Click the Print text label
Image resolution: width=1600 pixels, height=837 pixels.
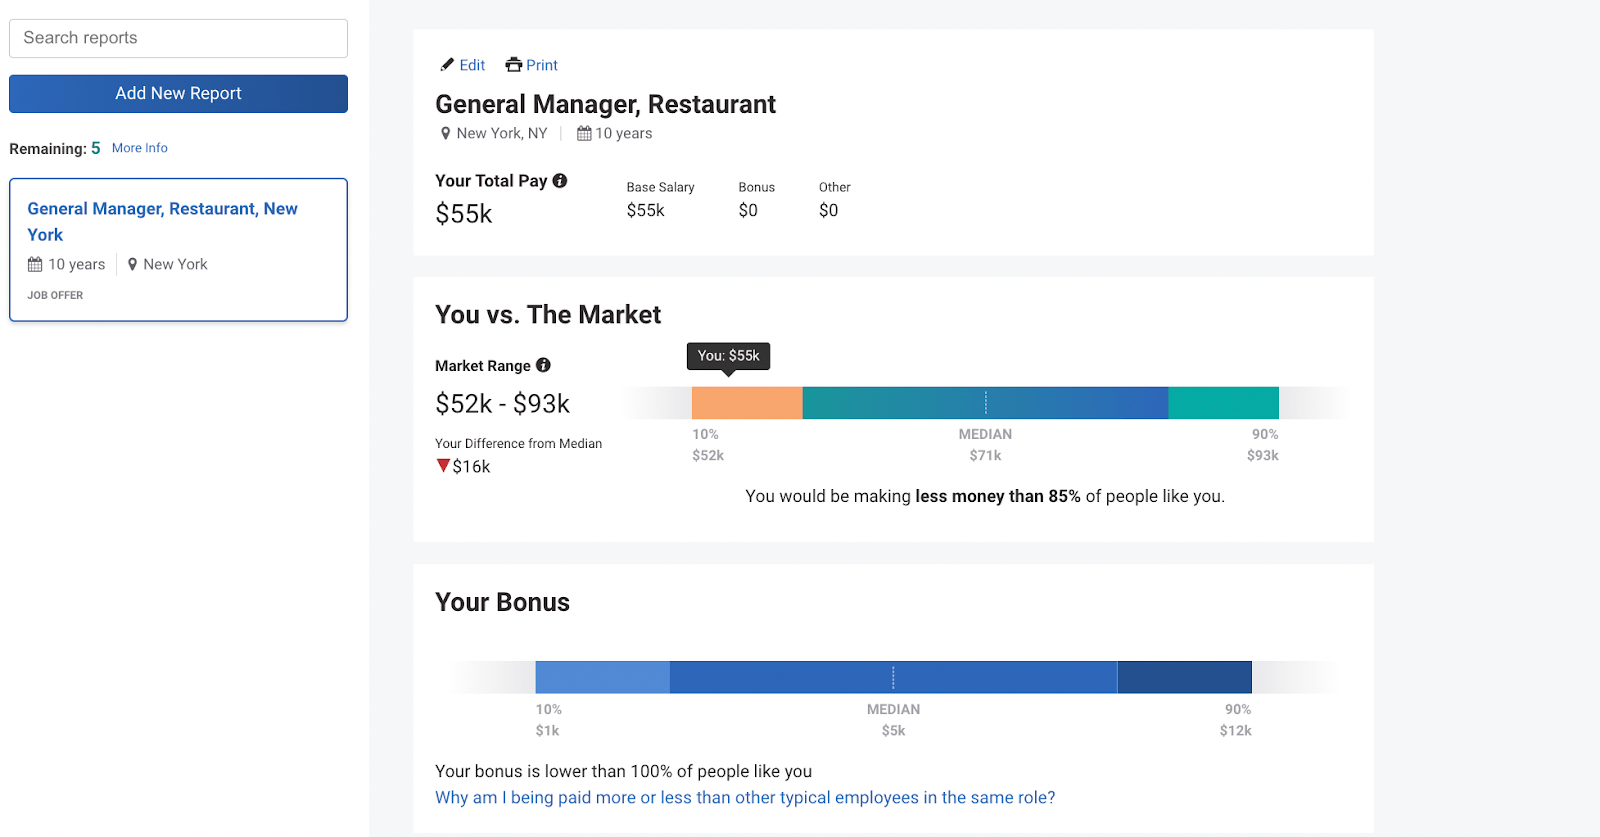tap(541, 64)
